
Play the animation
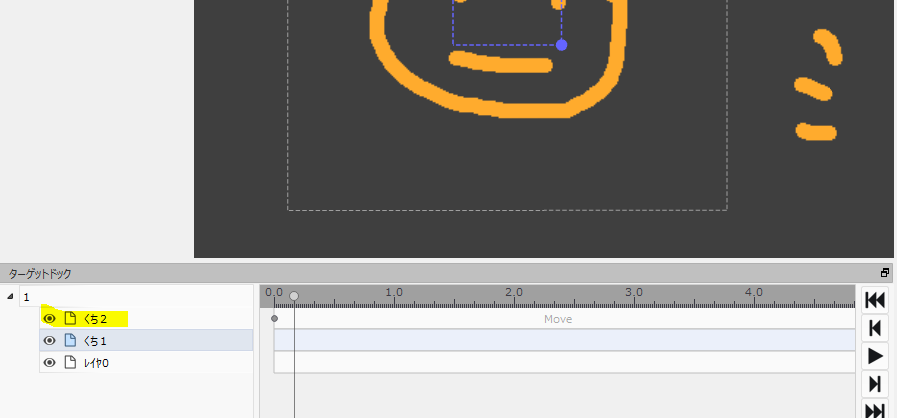[x=875, y=356]
